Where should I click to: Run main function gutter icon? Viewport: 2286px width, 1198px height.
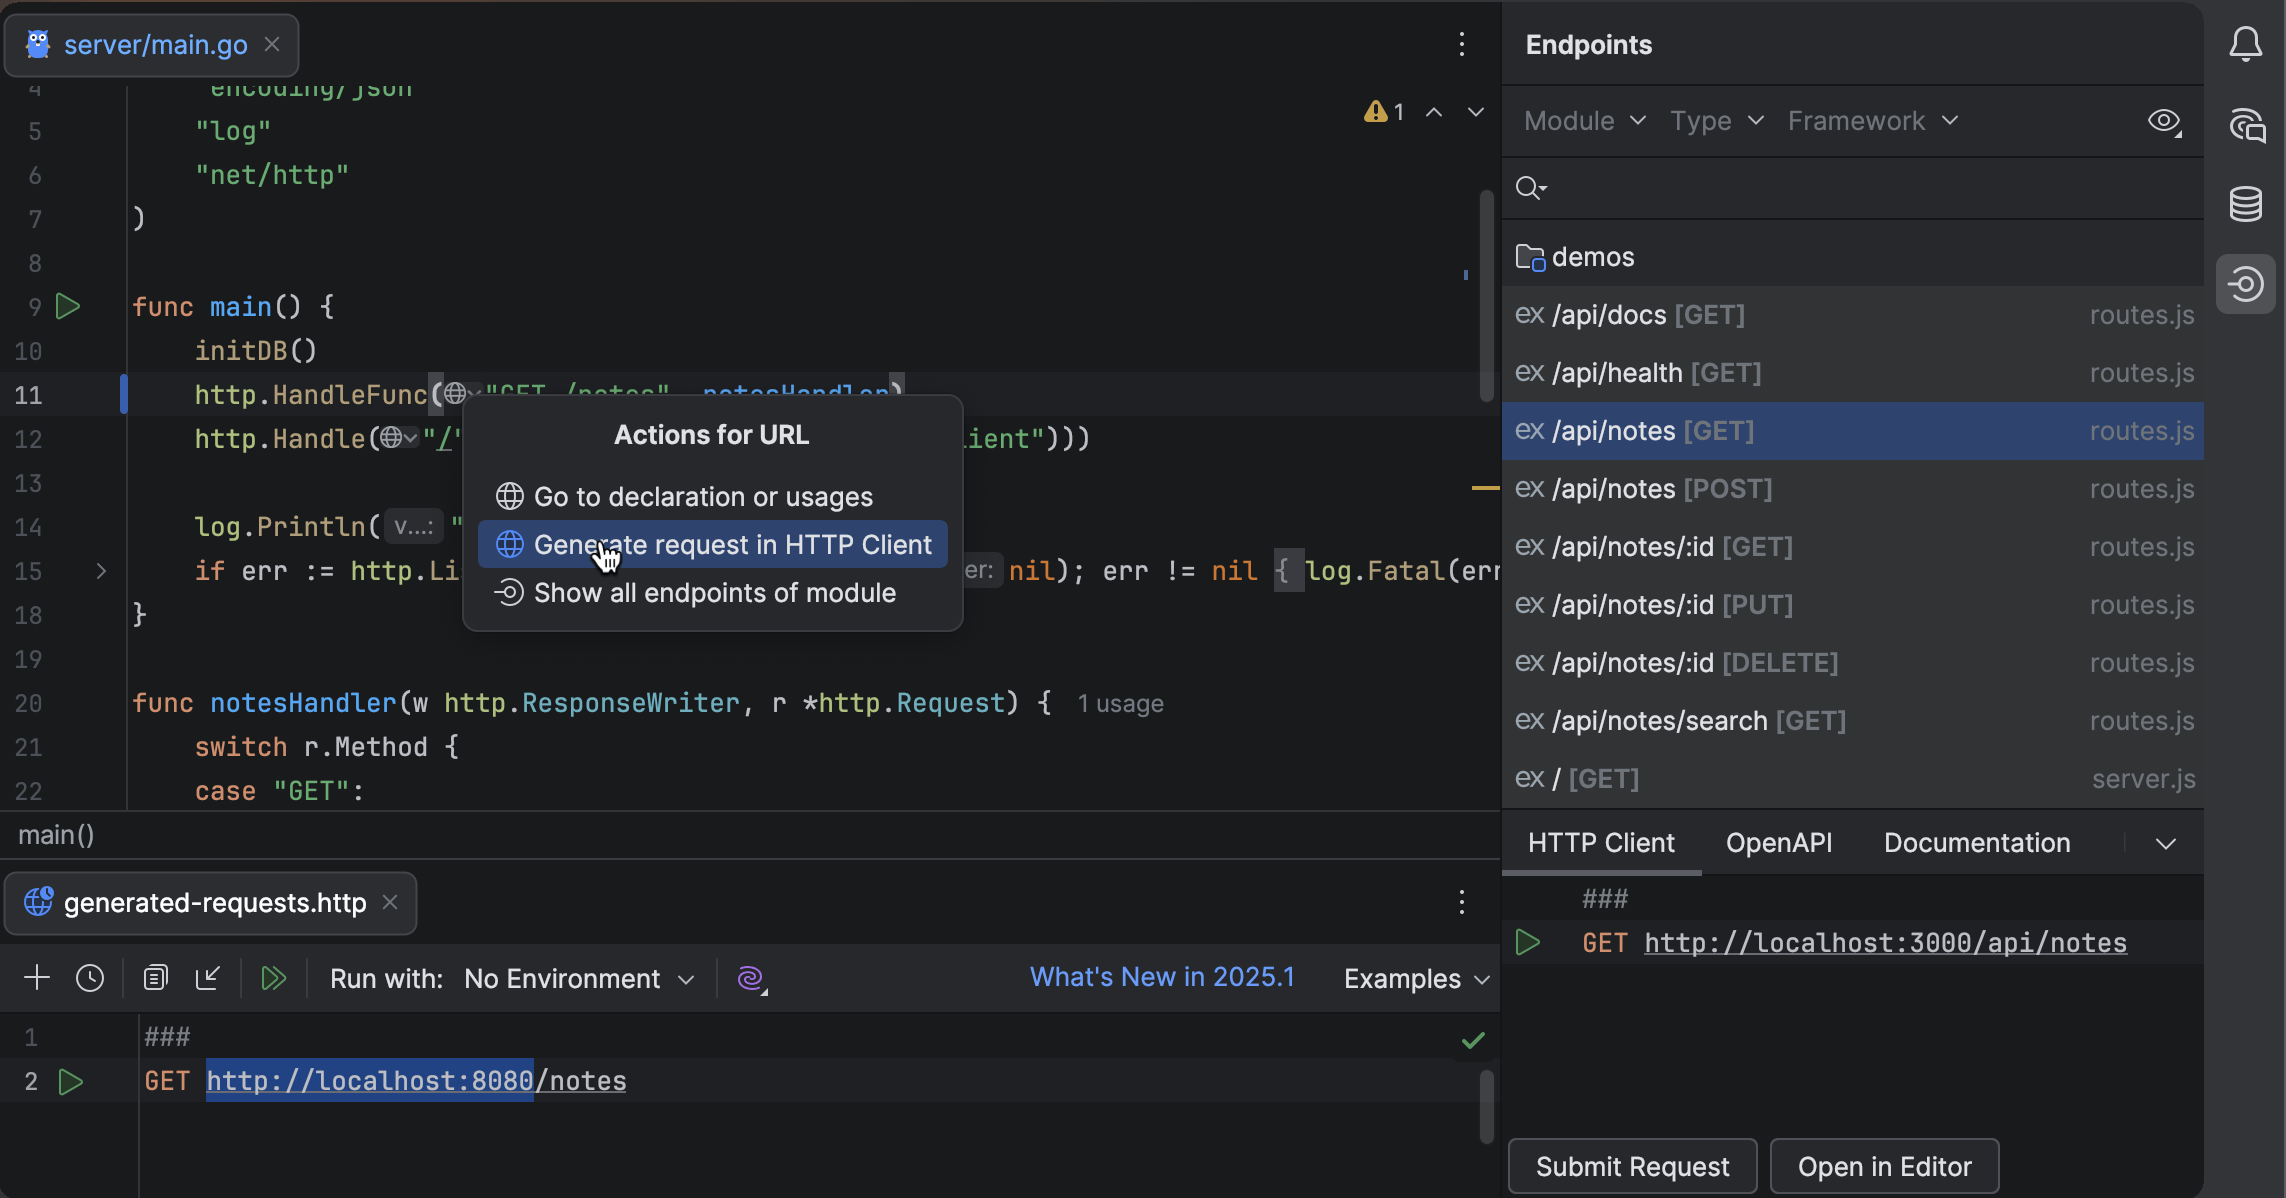68,306
